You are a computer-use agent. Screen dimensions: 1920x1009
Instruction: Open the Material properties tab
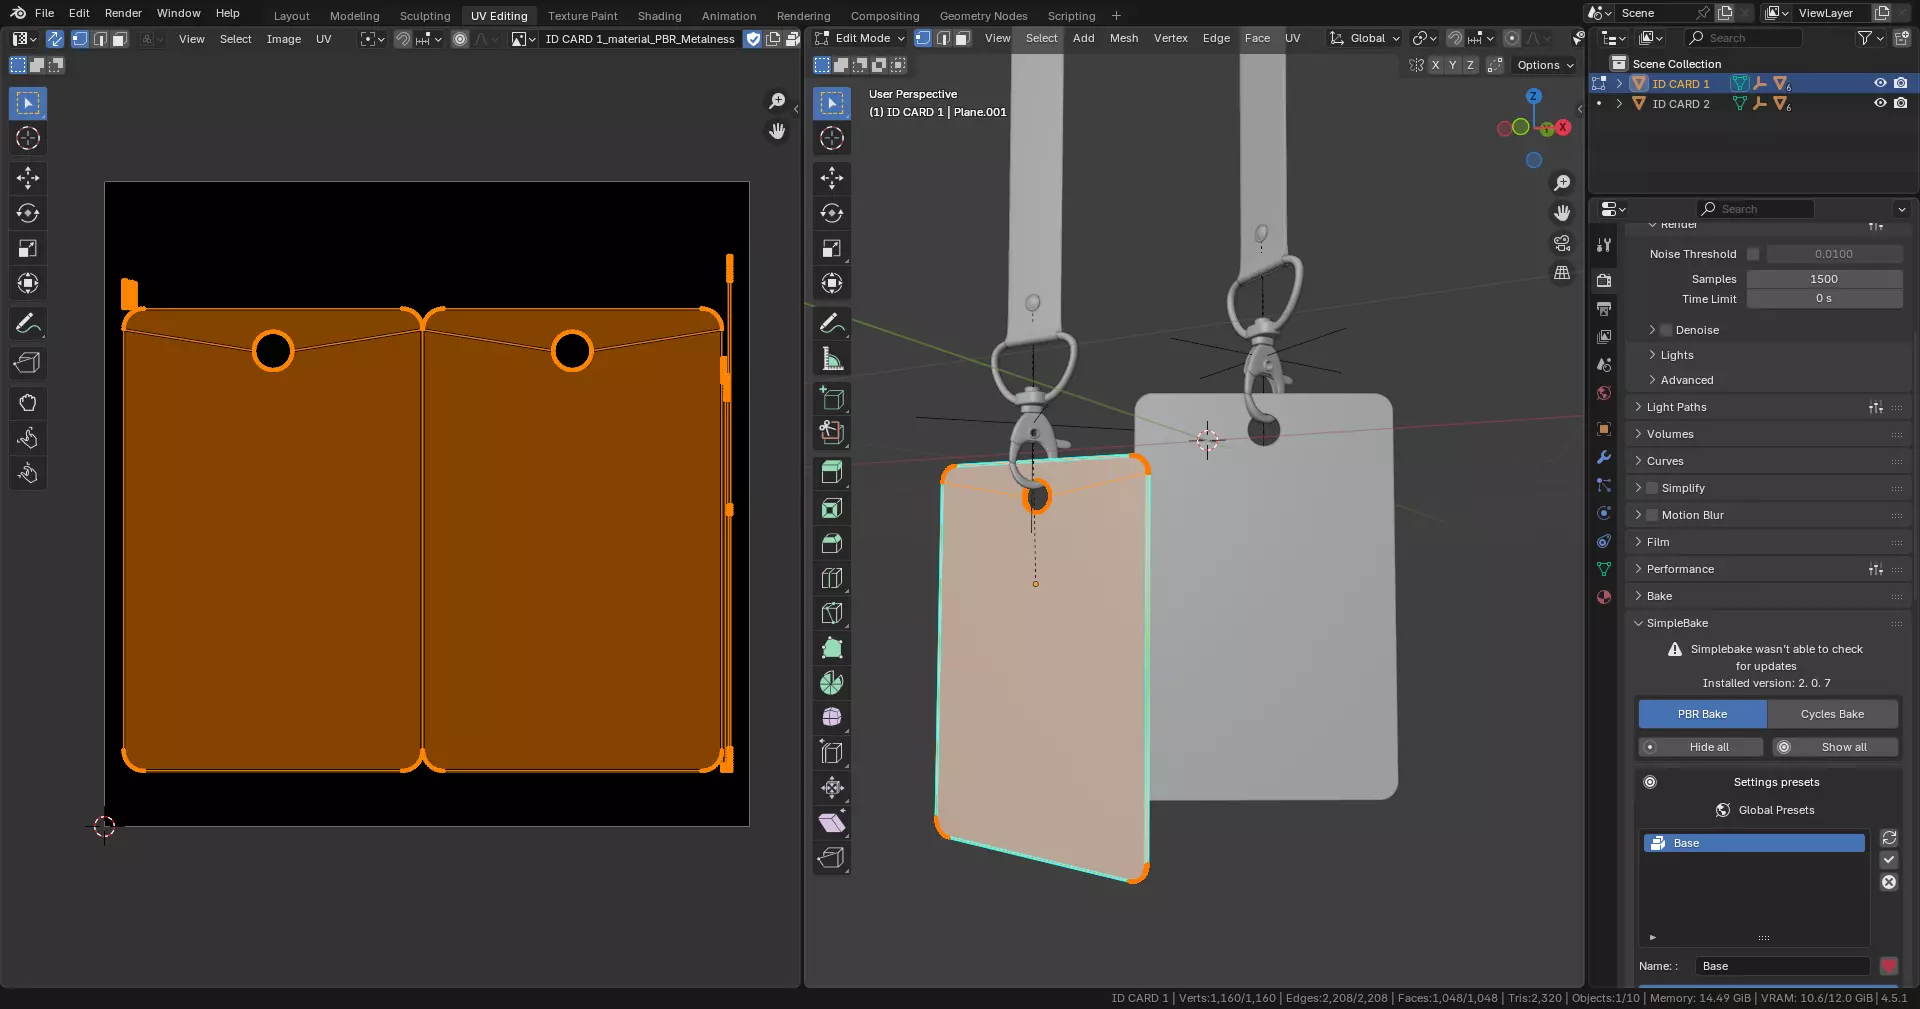pyautogui.click(x=1604, y=597)
